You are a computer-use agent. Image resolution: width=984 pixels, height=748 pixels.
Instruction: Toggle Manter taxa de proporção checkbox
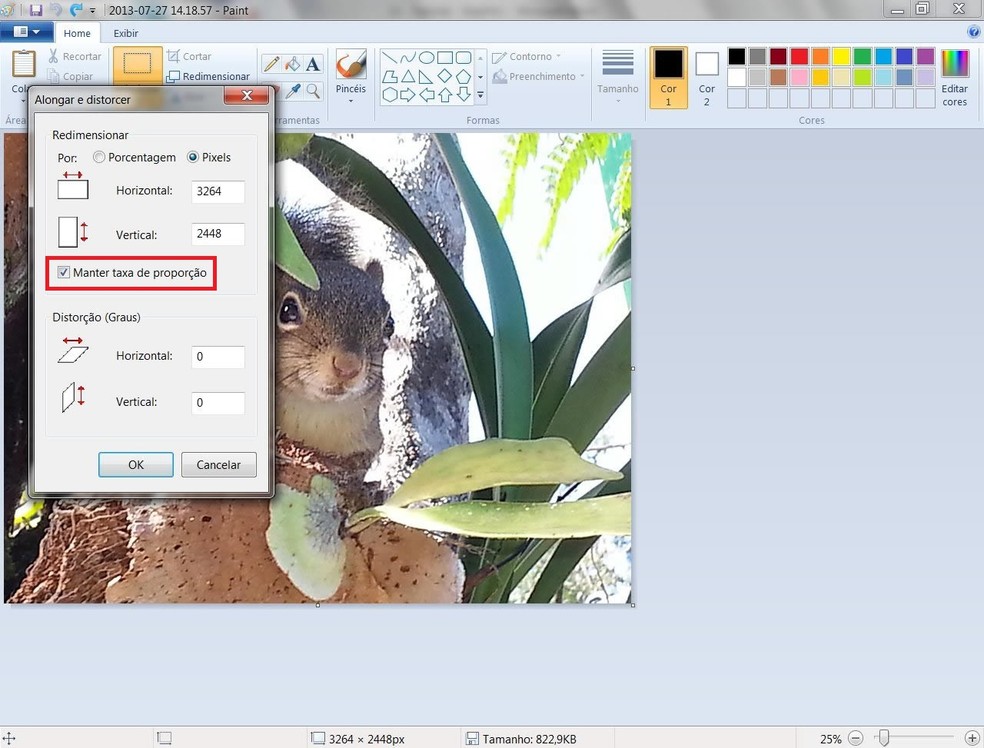tap(63, 272)
